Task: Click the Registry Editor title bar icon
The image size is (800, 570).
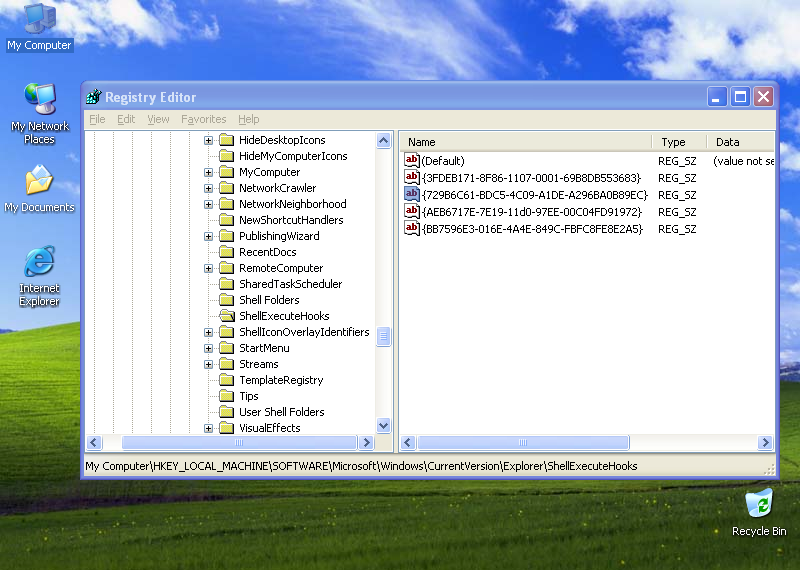Action: point(94,96)
